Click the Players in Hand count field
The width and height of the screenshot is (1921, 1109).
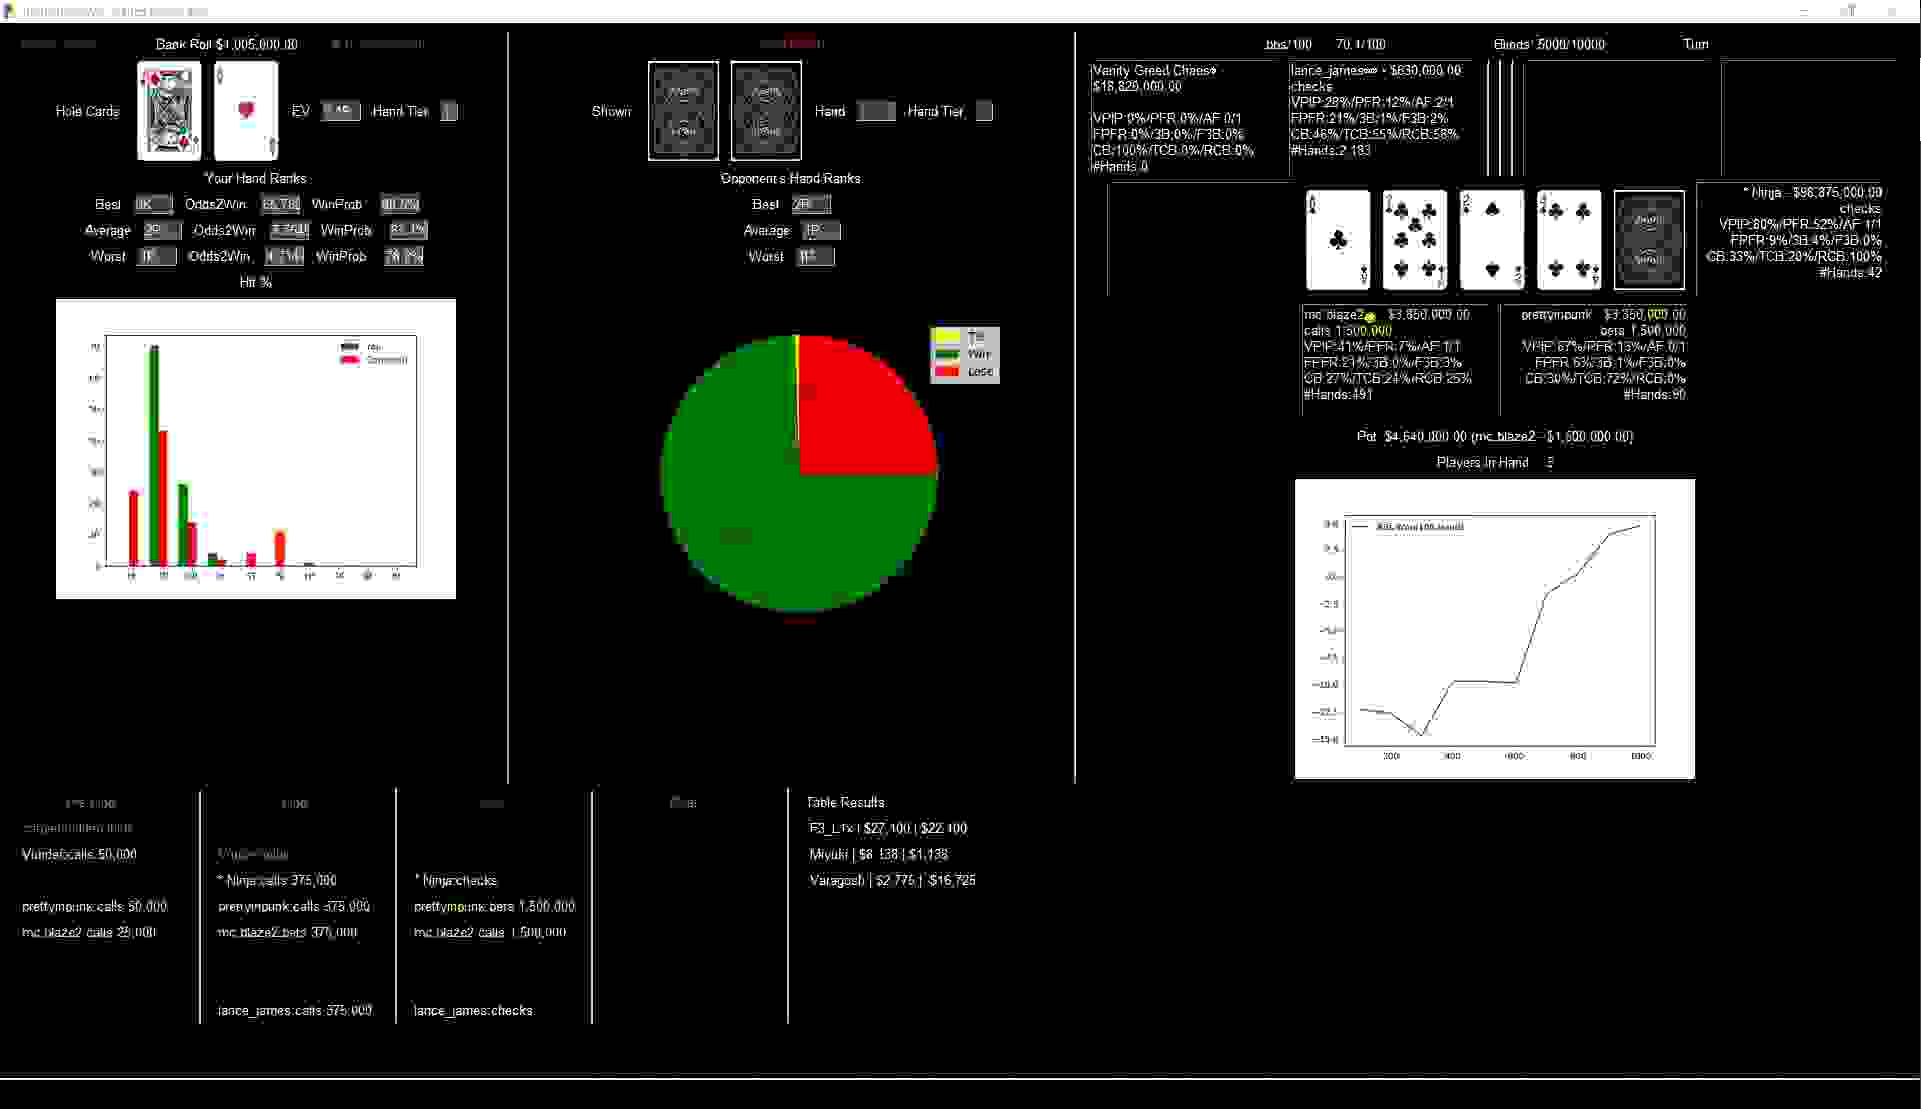(x=1550, y=462)
